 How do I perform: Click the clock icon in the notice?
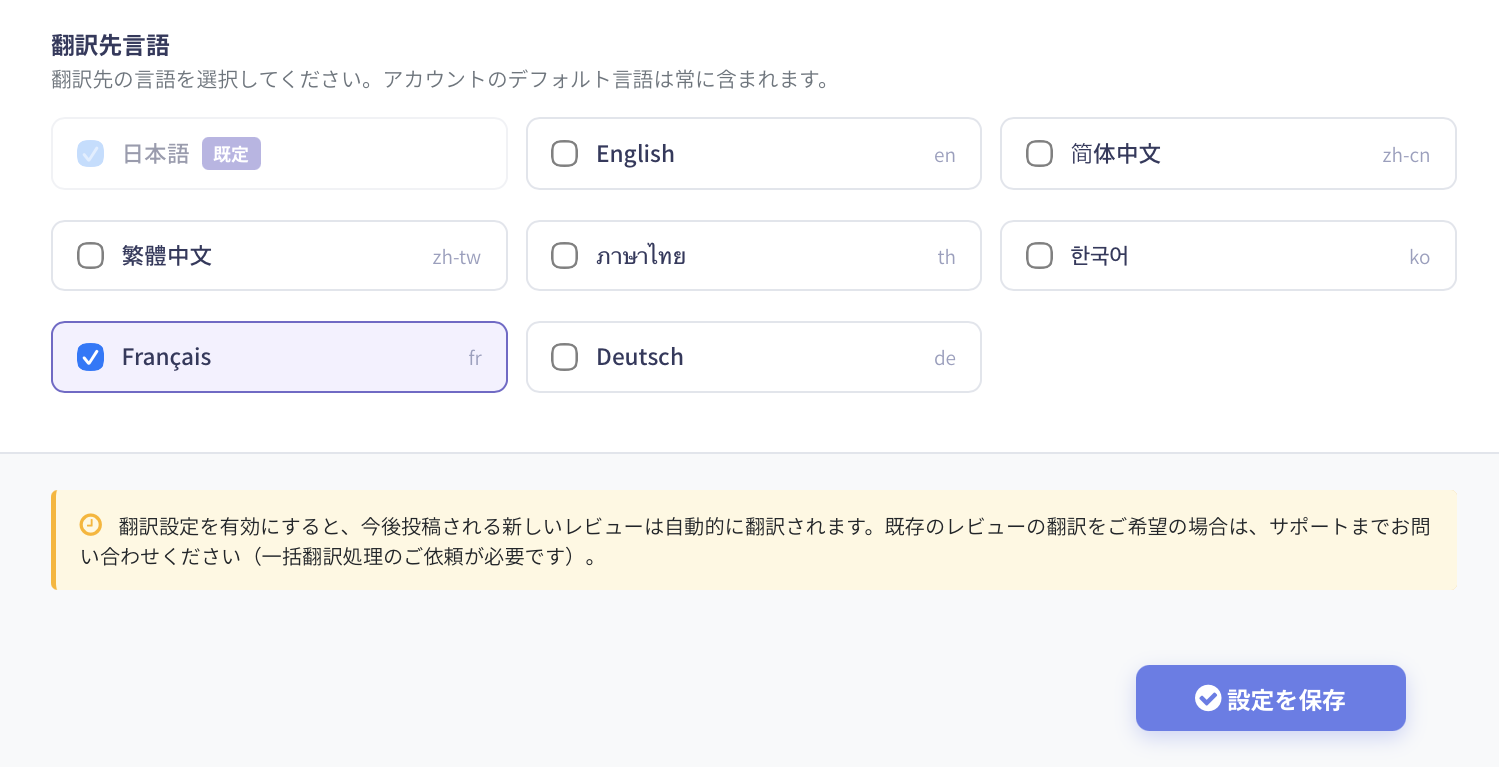tap(91, 525)
